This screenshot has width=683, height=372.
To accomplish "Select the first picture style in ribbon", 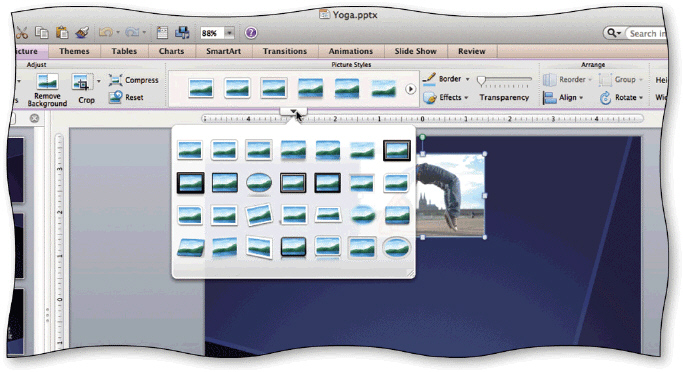I will [201, 88].
